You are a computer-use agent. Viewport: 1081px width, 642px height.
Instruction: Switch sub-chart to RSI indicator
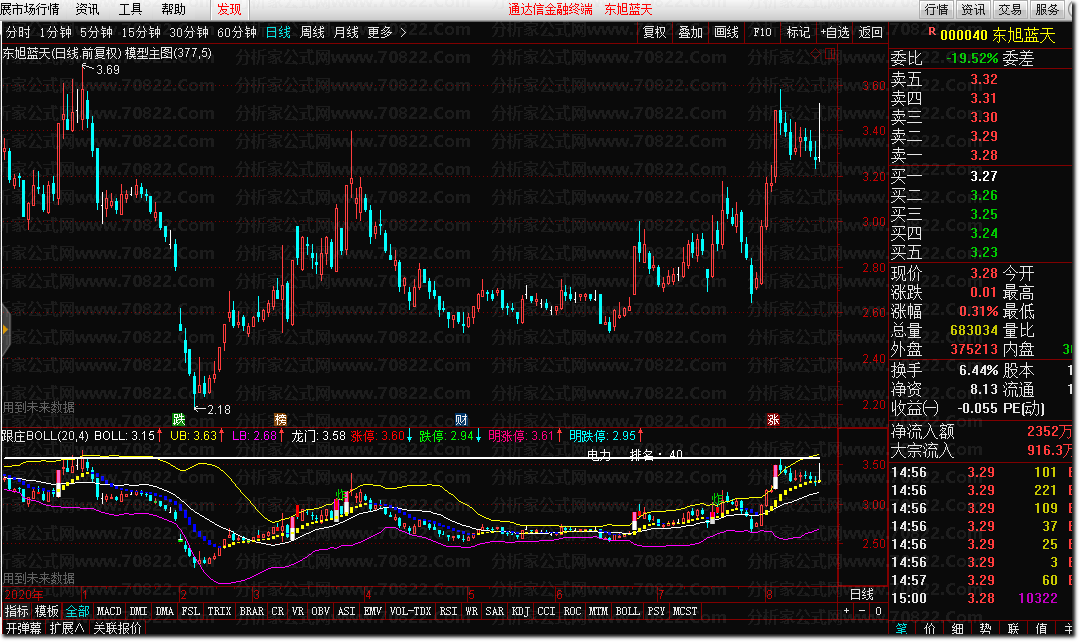(x=448, y=611)
